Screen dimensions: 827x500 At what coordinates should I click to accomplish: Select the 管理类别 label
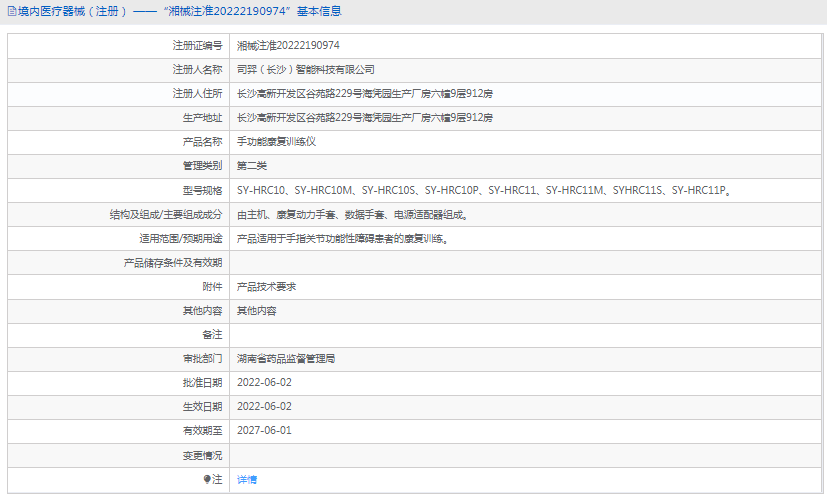tap(203, 166)
